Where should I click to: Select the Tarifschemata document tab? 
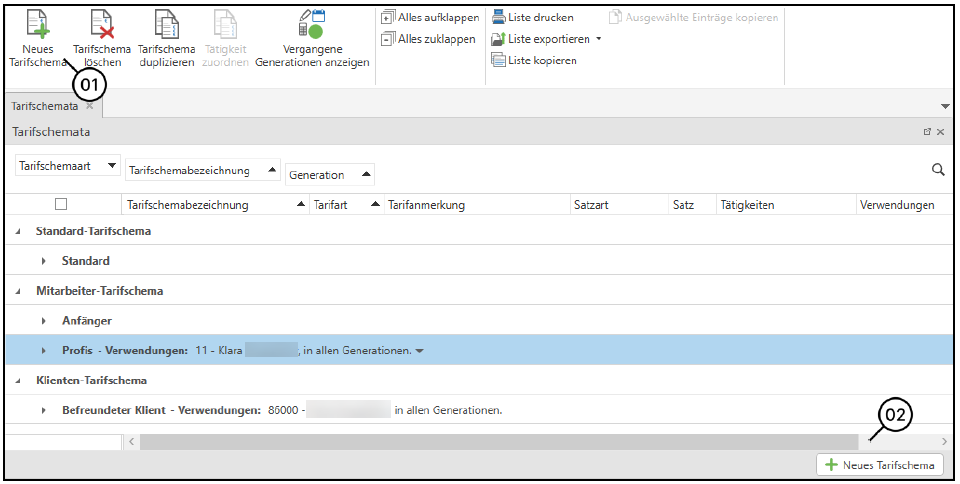pos(44,106)
